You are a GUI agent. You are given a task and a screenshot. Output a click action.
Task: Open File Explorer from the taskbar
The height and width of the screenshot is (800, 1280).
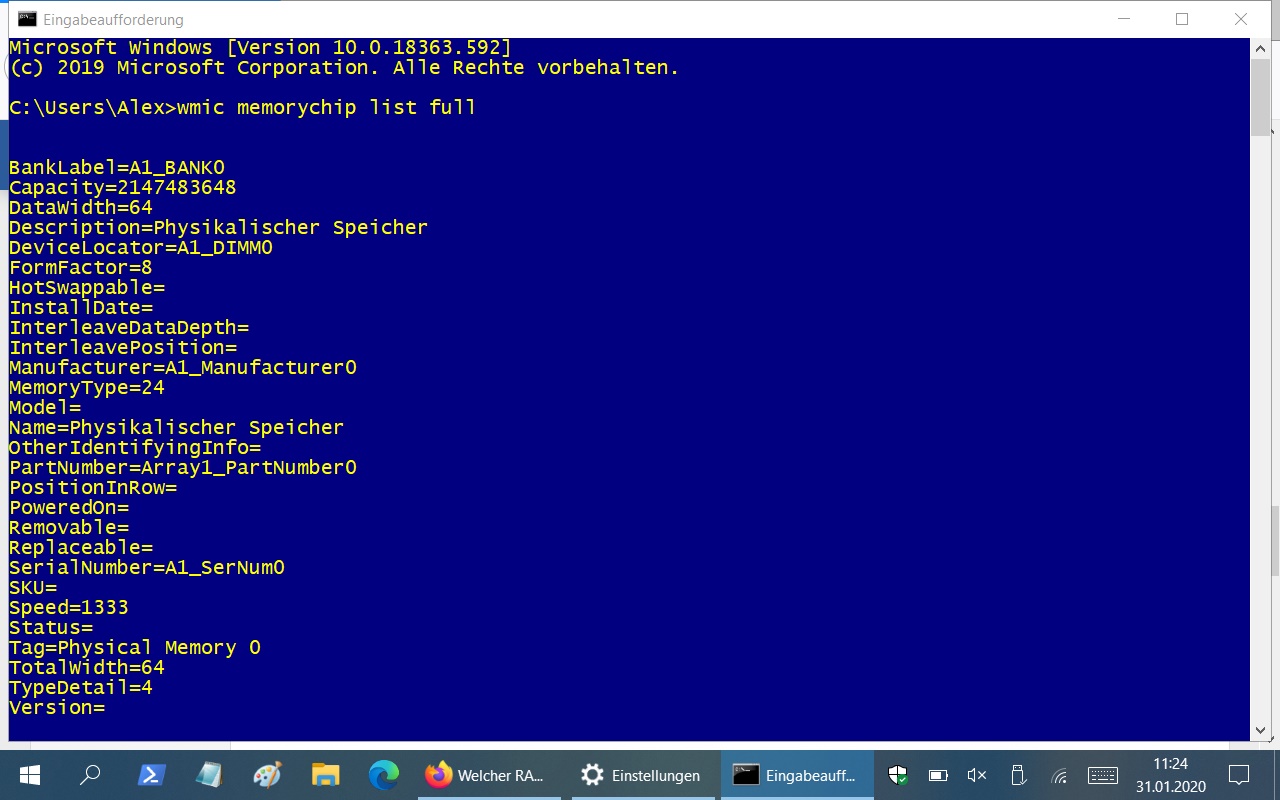(326, 775)
